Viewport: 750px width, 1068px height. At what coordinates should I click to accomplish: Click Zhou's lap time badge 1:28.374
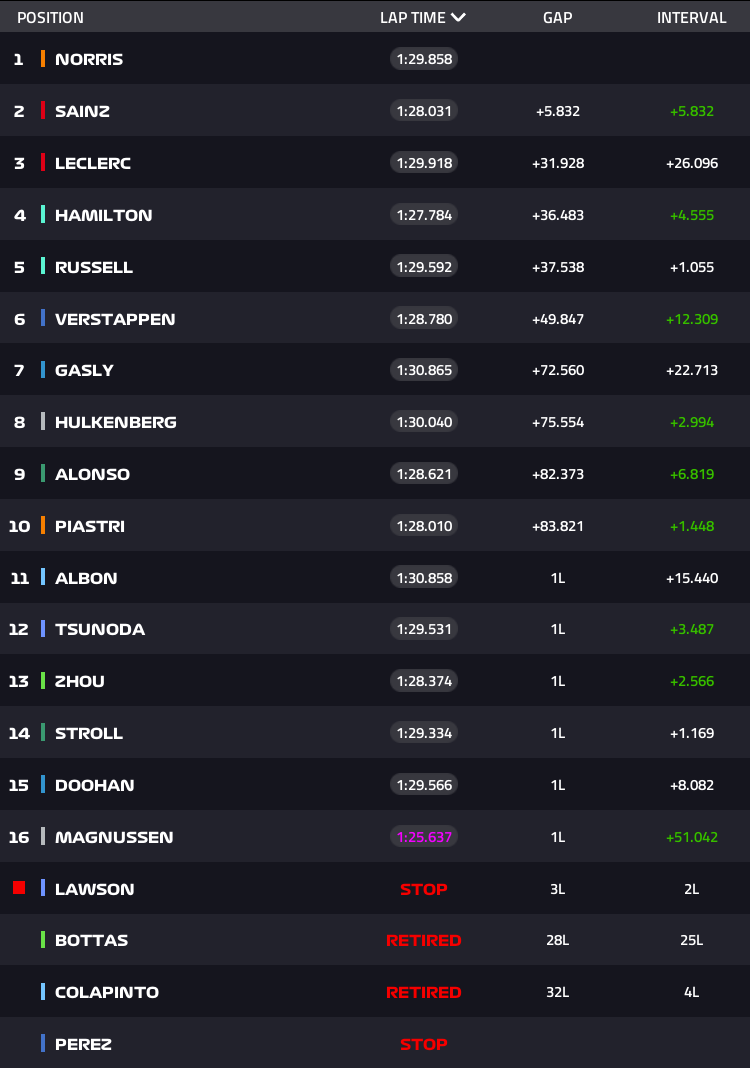424,680
